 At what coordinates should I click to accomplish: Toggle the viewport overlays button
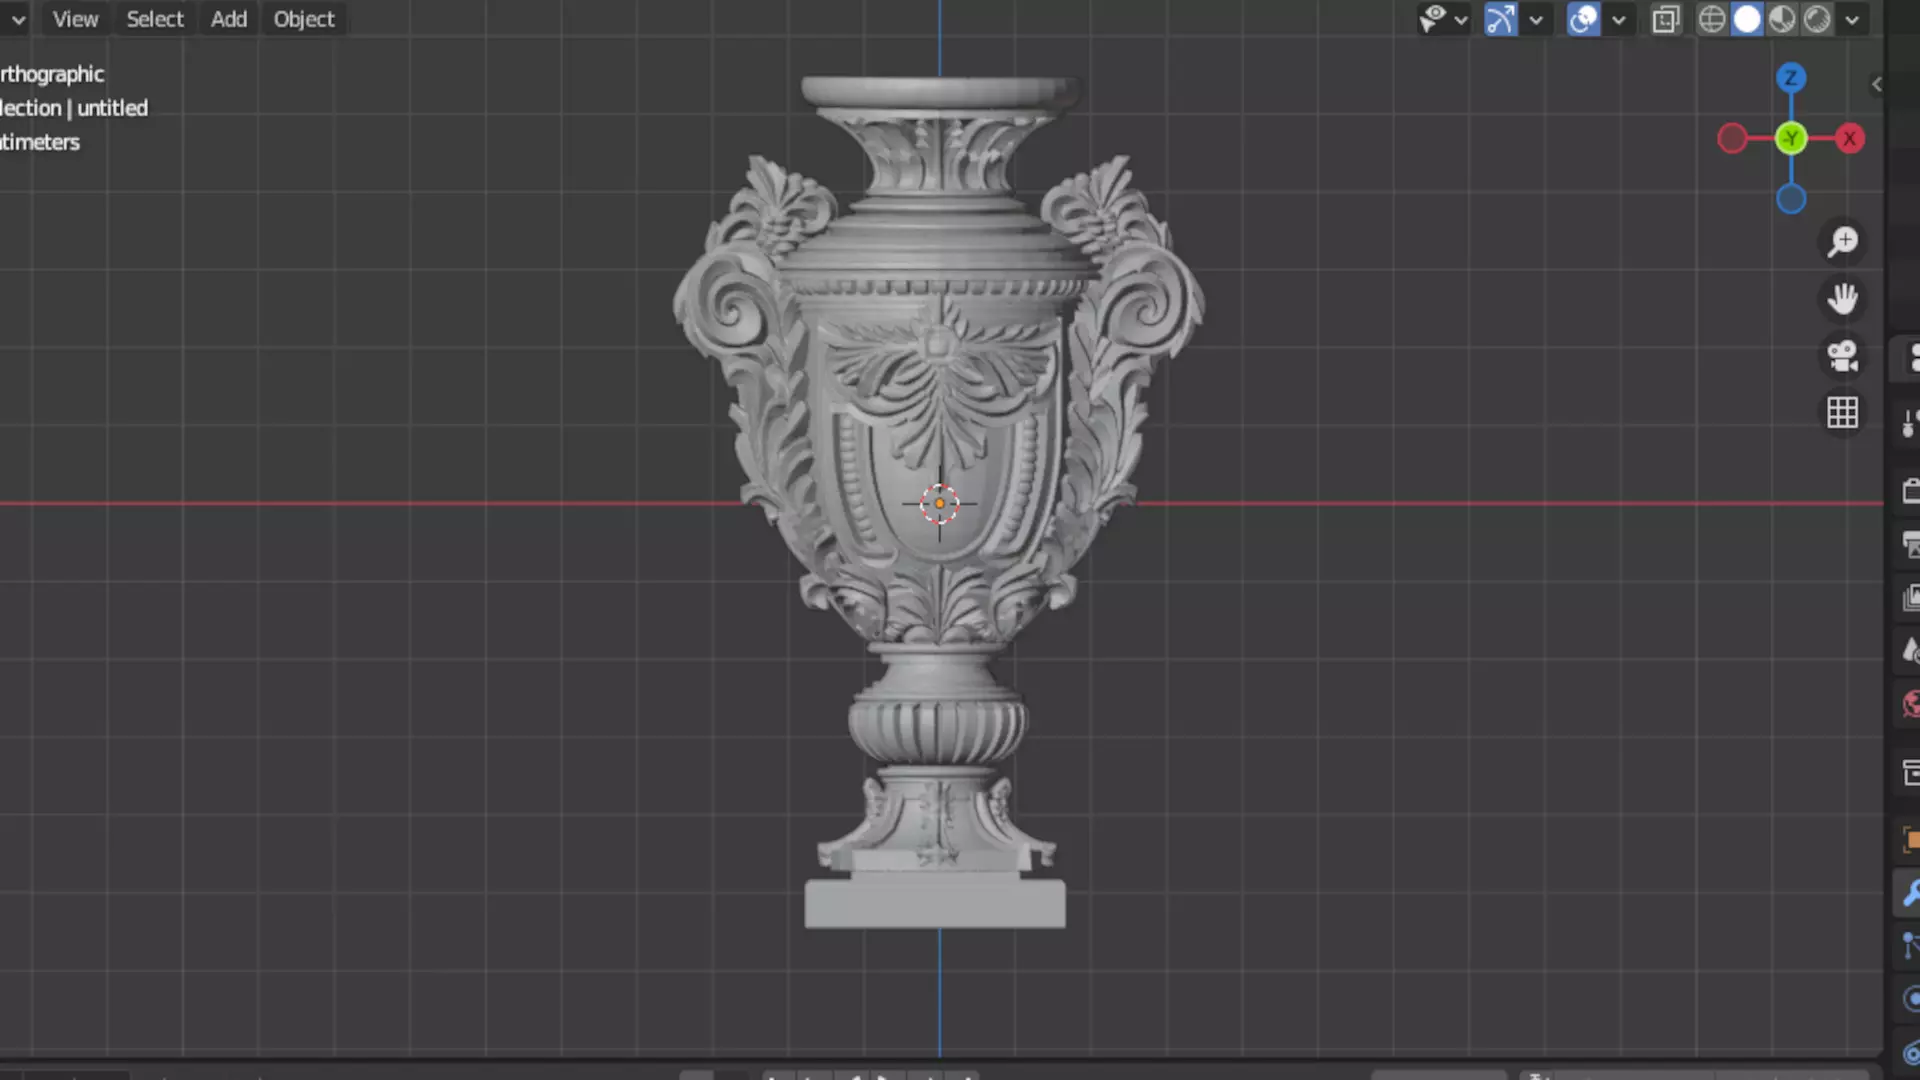click(1583, 19)
